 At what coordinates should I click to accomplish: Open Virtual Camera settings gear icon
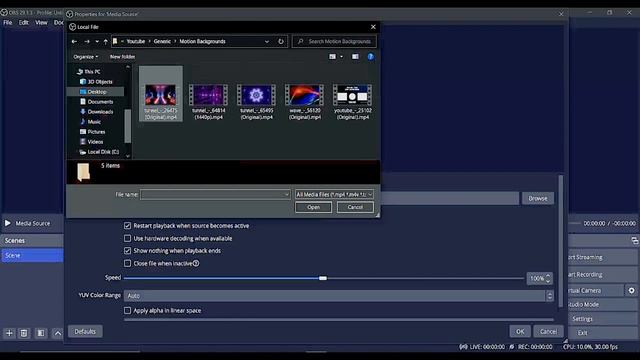(x=631, y=291)
